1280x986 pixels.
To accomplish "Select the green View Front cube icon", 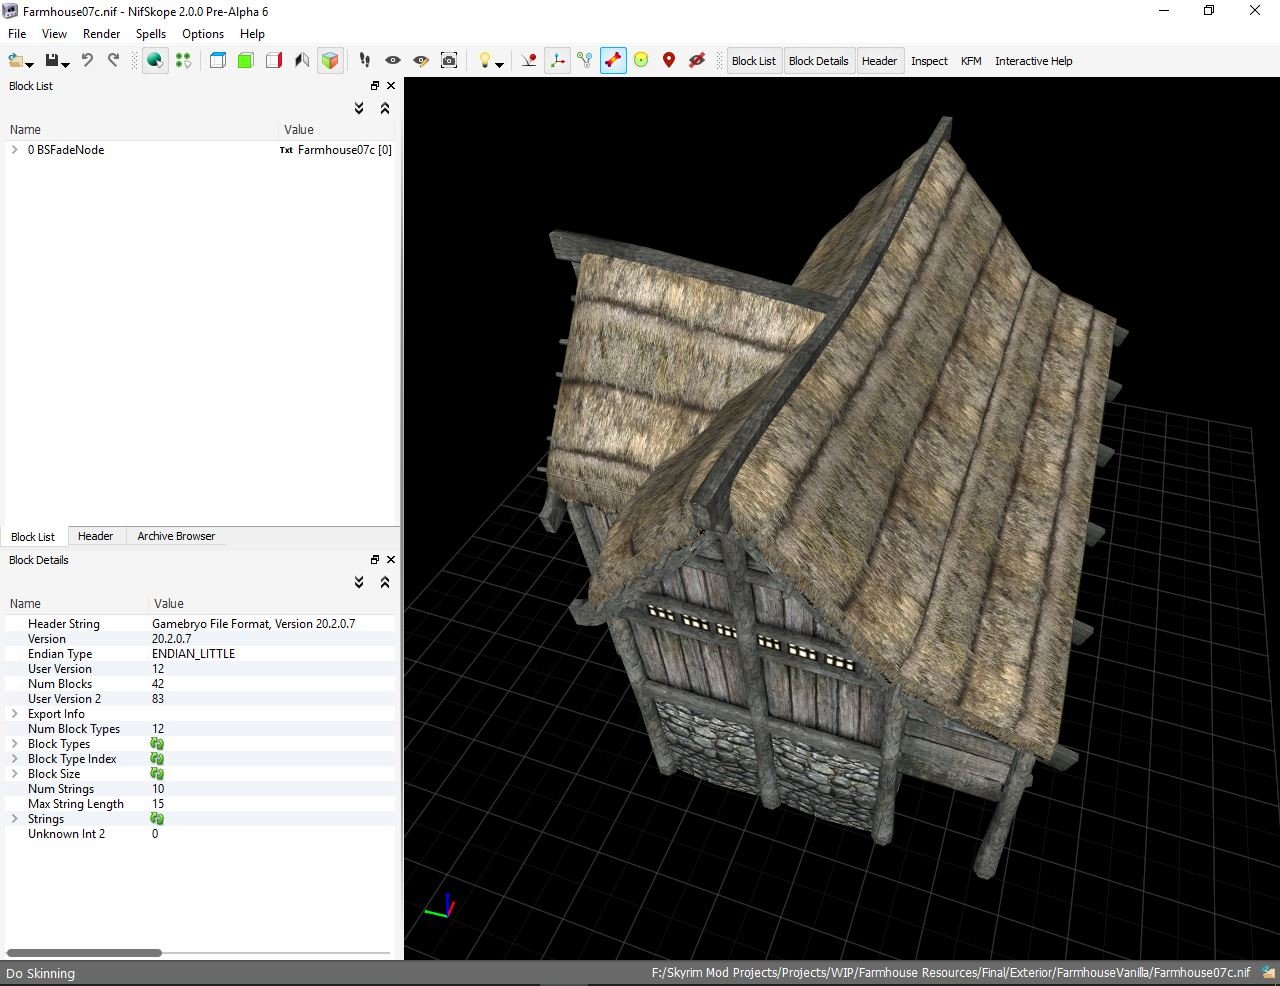I will pos(246,61).
